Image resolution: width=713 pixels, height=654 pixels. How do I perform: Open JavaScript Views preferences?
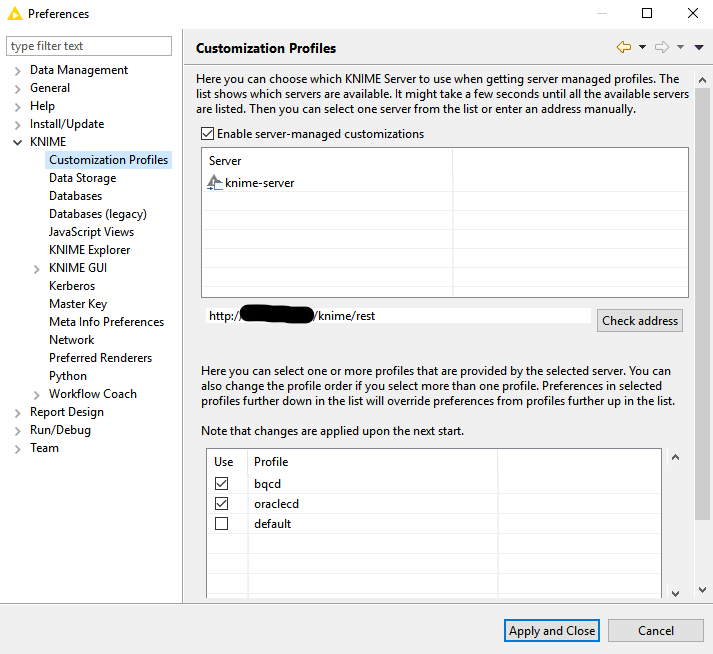[x=91, y=232]
